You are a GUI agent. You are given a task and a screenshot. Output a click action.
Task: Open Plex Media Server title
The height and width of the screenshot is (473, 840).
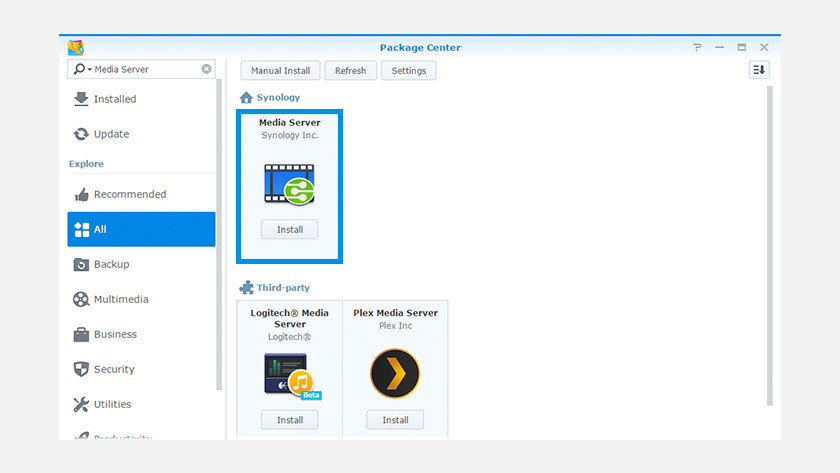click(x=395, y=313)
